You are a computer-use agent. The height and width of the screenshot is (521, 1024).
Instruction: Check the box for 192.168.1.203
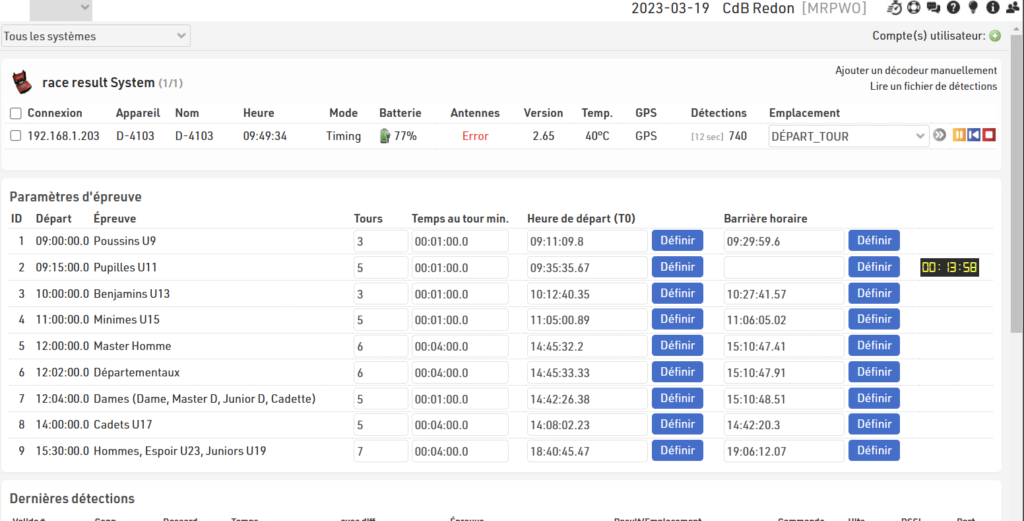coord(16,136)
